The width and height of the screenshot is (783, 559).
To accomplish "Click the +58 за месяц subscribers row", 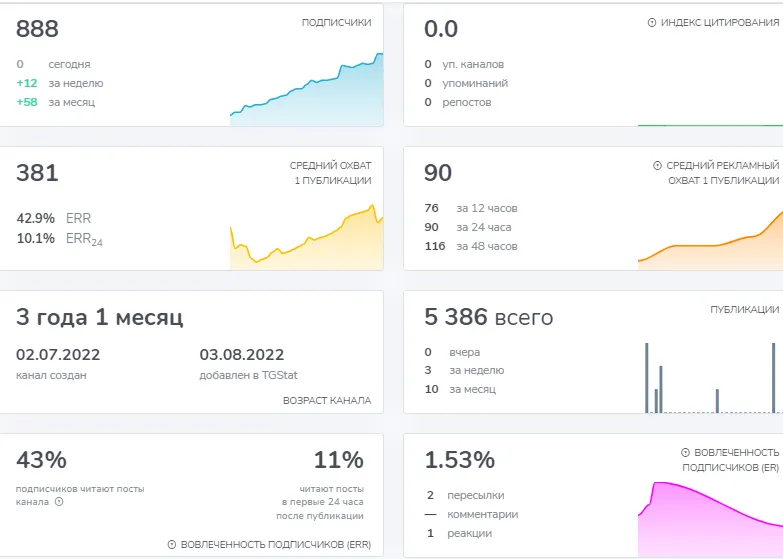I will click(x=55, y=102).
